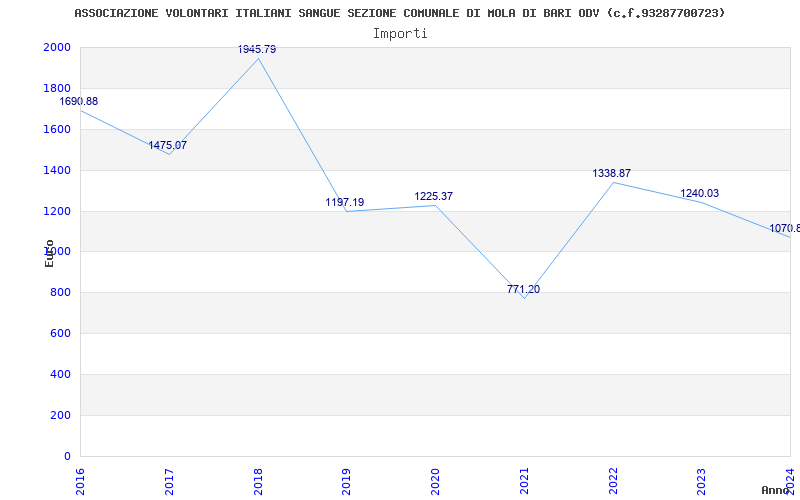Click the 1690.88 data label

pyautogui.click(x=79, y=102)
